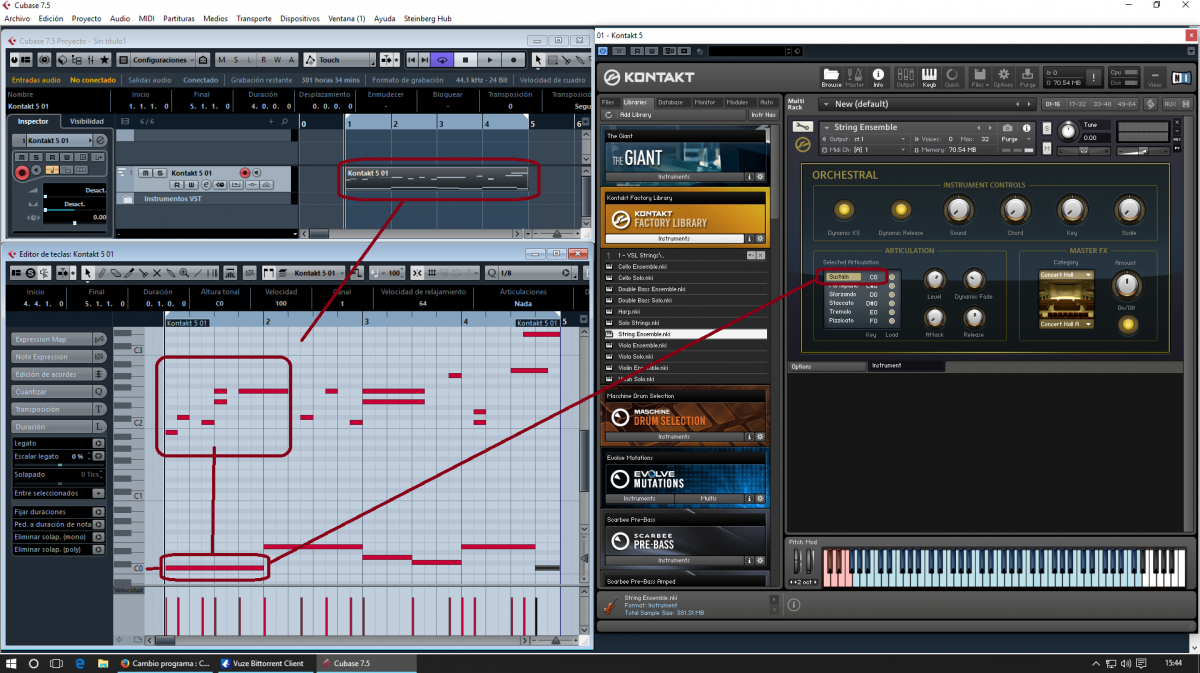Click String Ensemble camera snapshot icon
Screen dimensions: 1200x673
click(x=1008, y=128)
